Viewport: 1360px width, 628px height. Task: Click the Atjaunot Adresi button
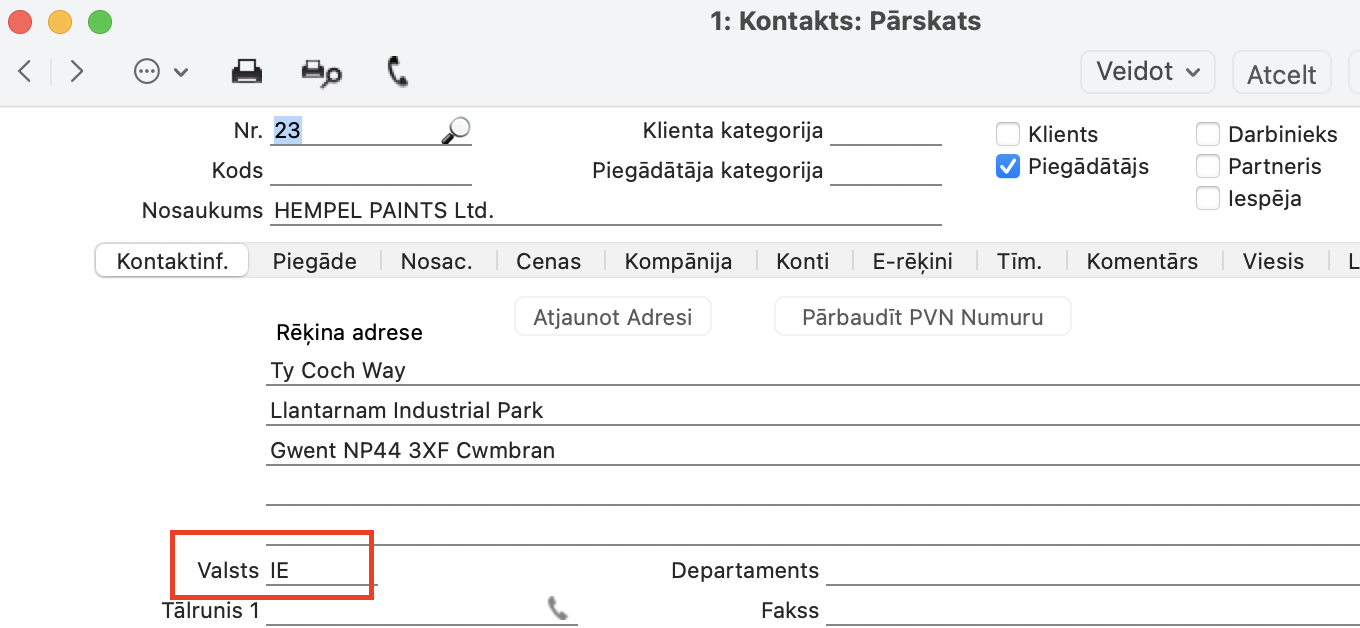pyautogui.click(x=612, y=318)
